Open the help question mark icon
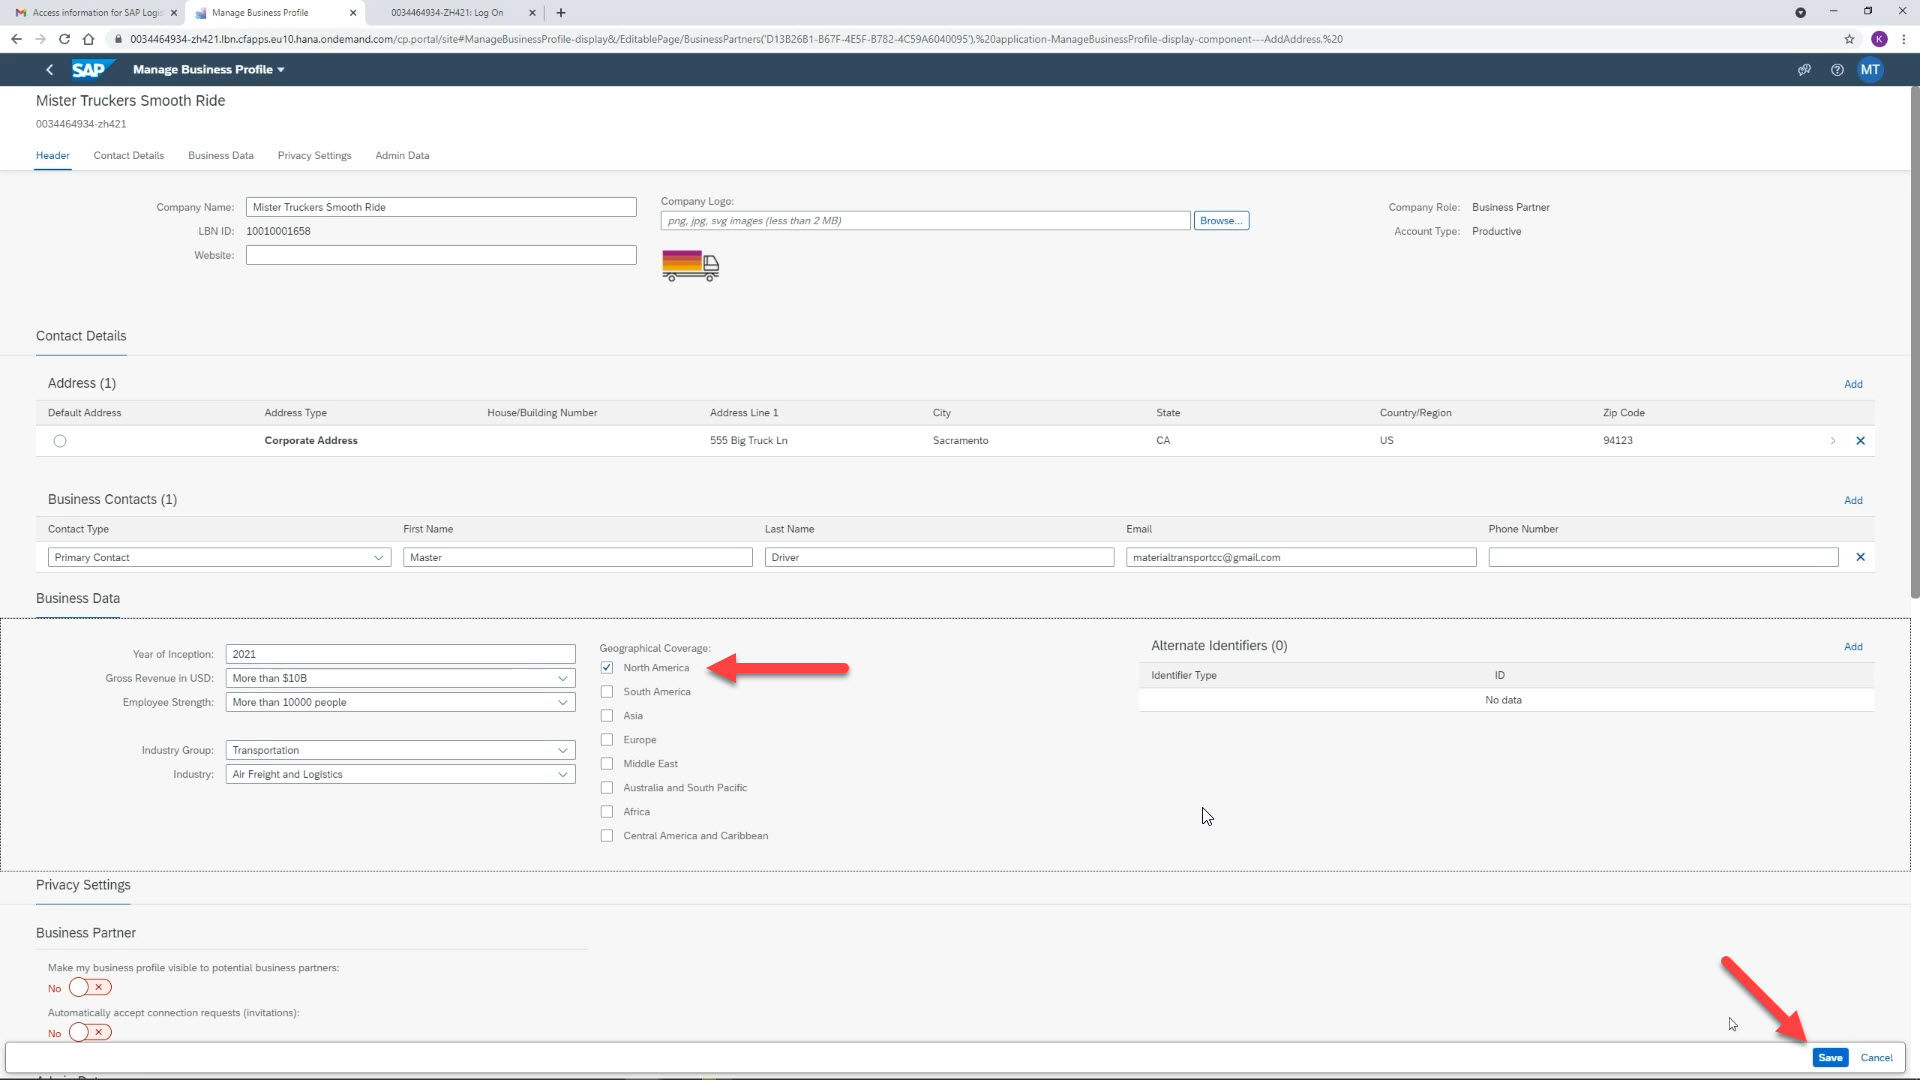The image size is (1920, 1080). coord(1837,70)
